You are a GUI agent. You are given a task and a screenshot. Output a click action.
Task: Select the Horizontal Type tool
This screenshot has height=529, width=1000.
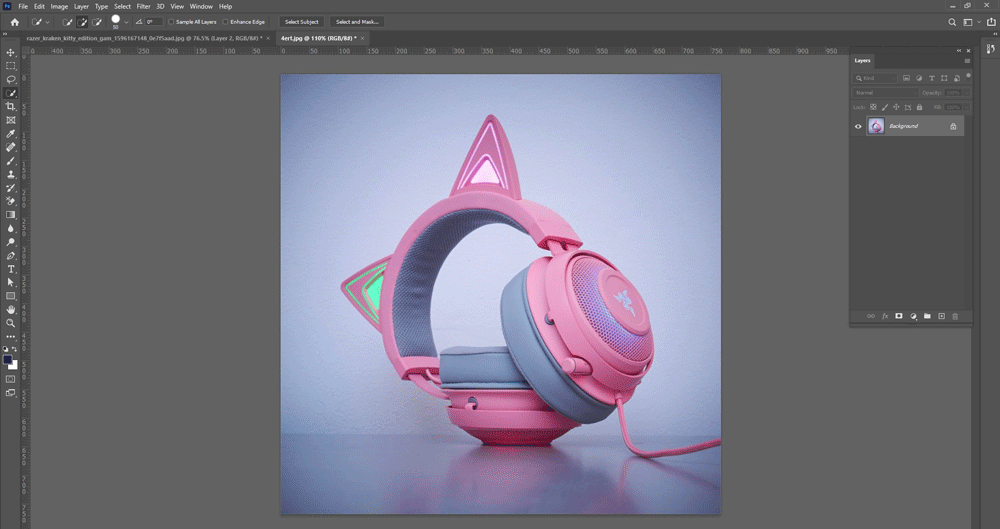coord(11,269)
